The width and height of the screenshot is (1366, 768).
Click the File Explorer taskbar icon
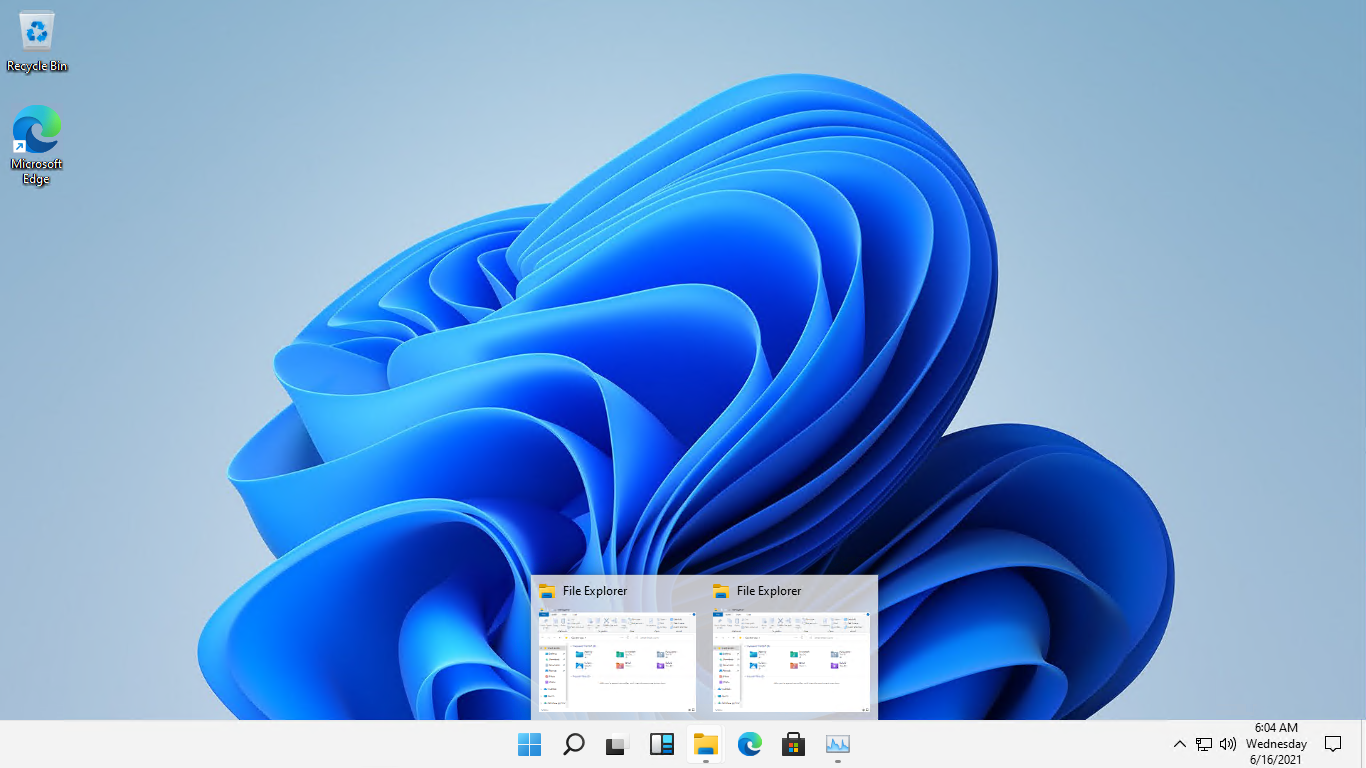point(705,744)
